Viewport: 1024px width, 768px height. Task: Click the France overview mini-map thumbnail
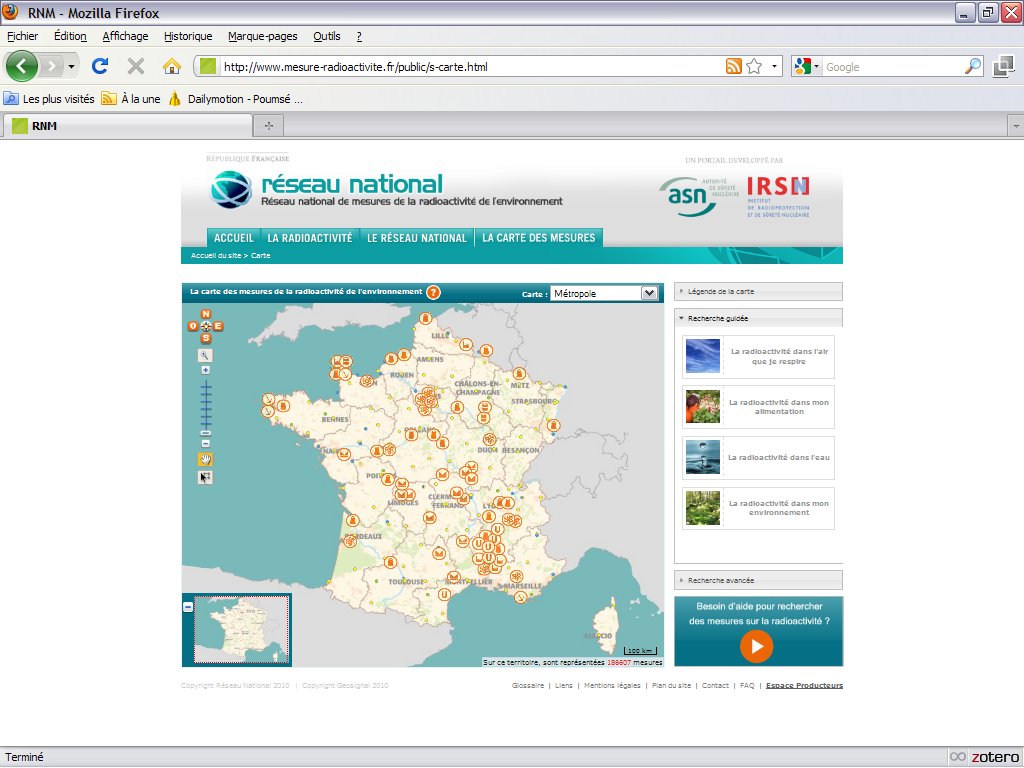242,630
